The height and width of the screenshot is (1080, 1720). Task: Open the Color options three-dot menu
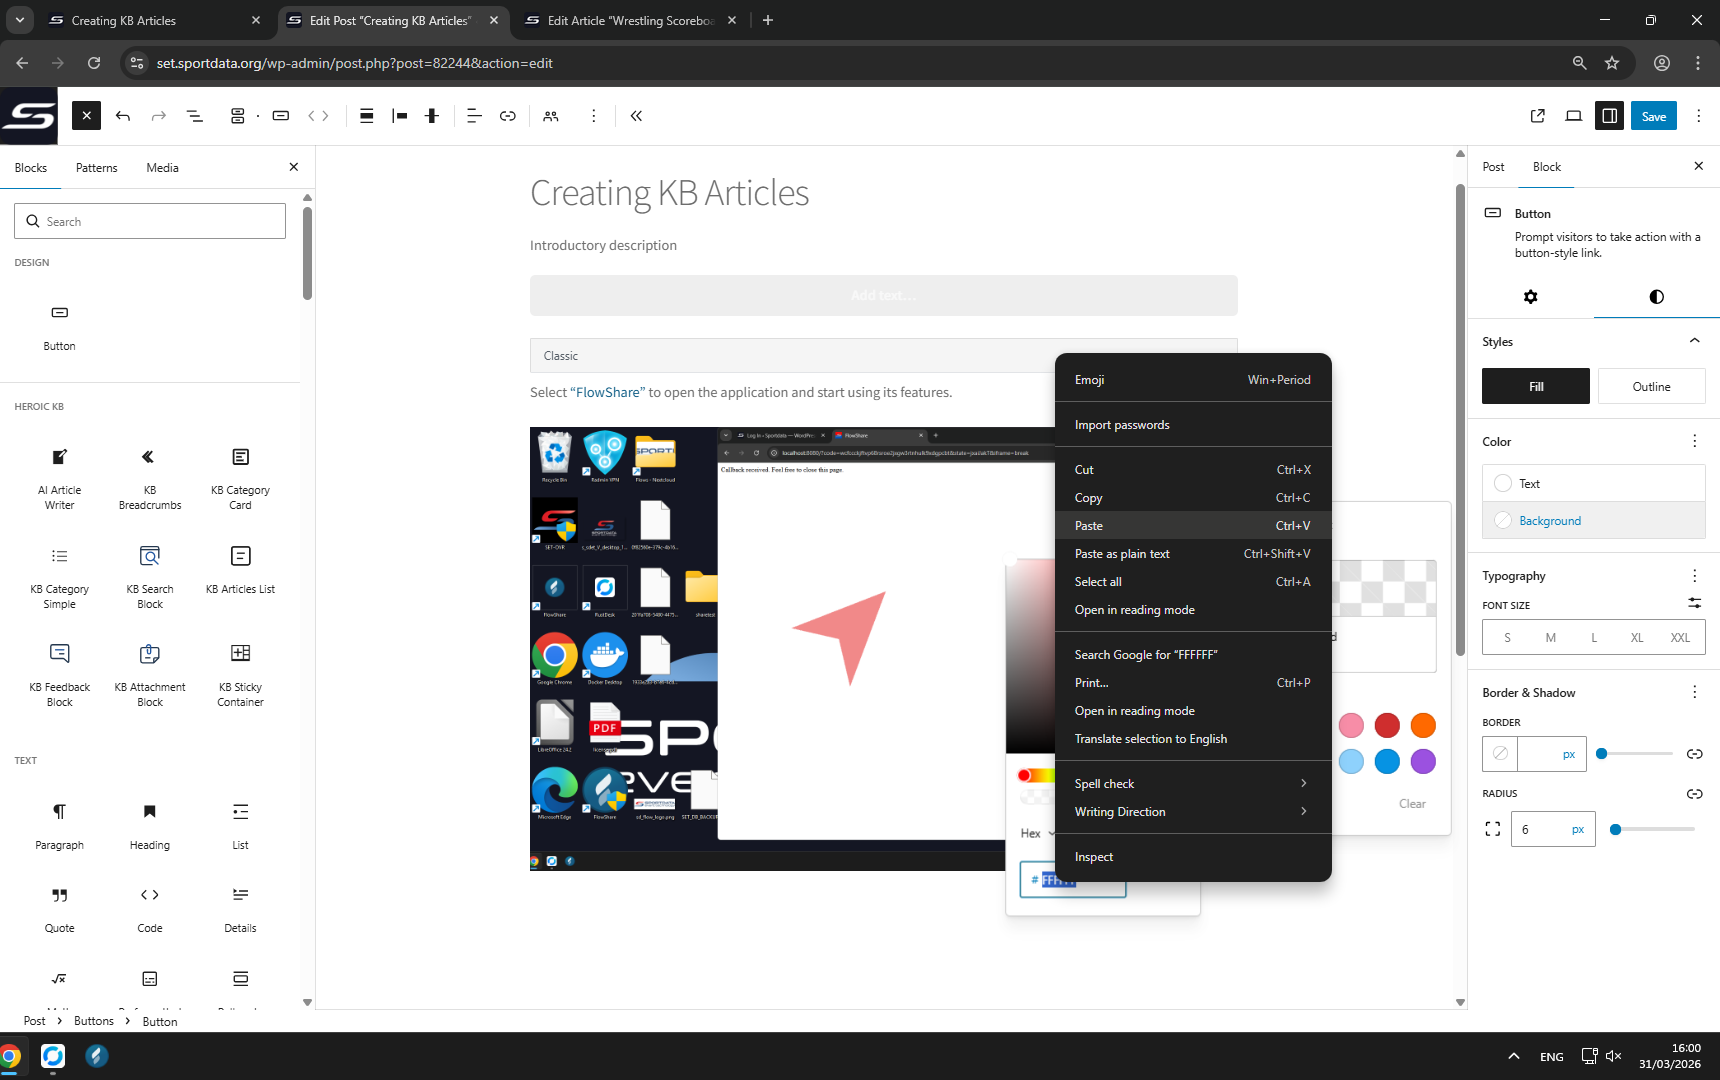[x=1694, y=441]
